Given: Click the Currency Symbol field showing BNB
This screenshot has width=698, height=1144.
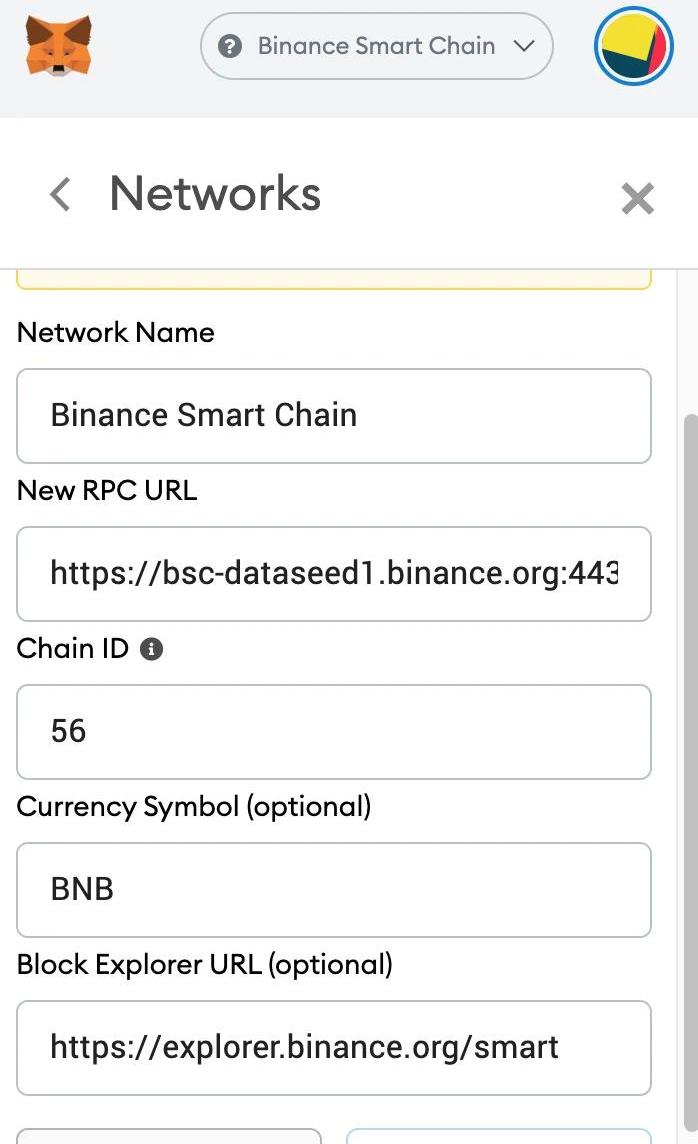Looking at the screenshot, I should point(334,890).
